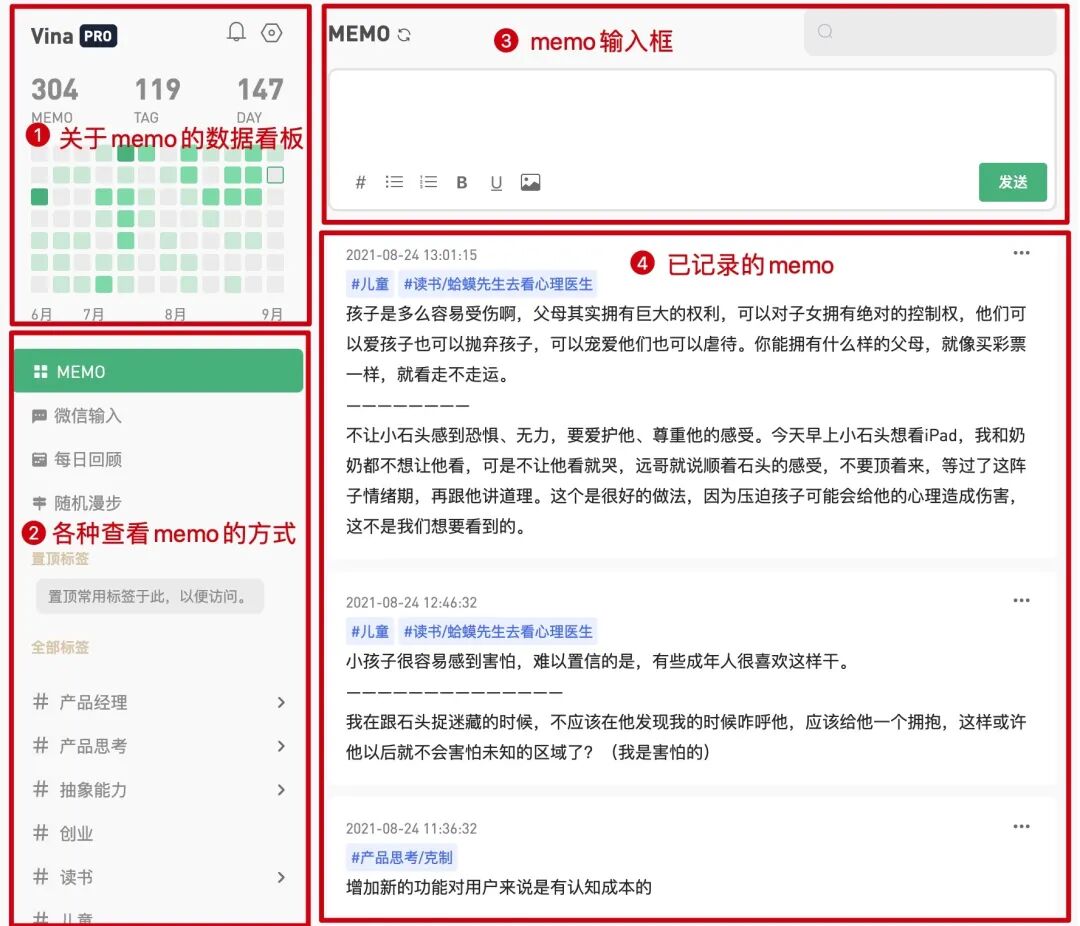Click the outlined today cell in heatmap
Image resolution: width=1080 pixels, height=926 pixels.
pyautogui.click(x=275, y=175)
